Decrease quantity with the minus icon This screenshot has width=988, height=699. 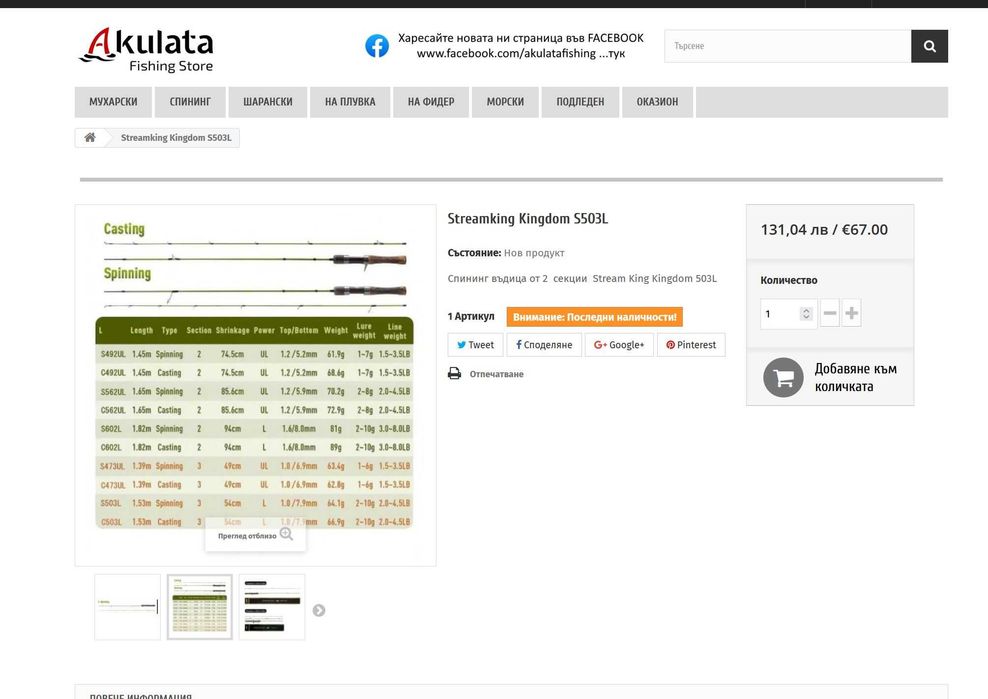click(830, 313)
